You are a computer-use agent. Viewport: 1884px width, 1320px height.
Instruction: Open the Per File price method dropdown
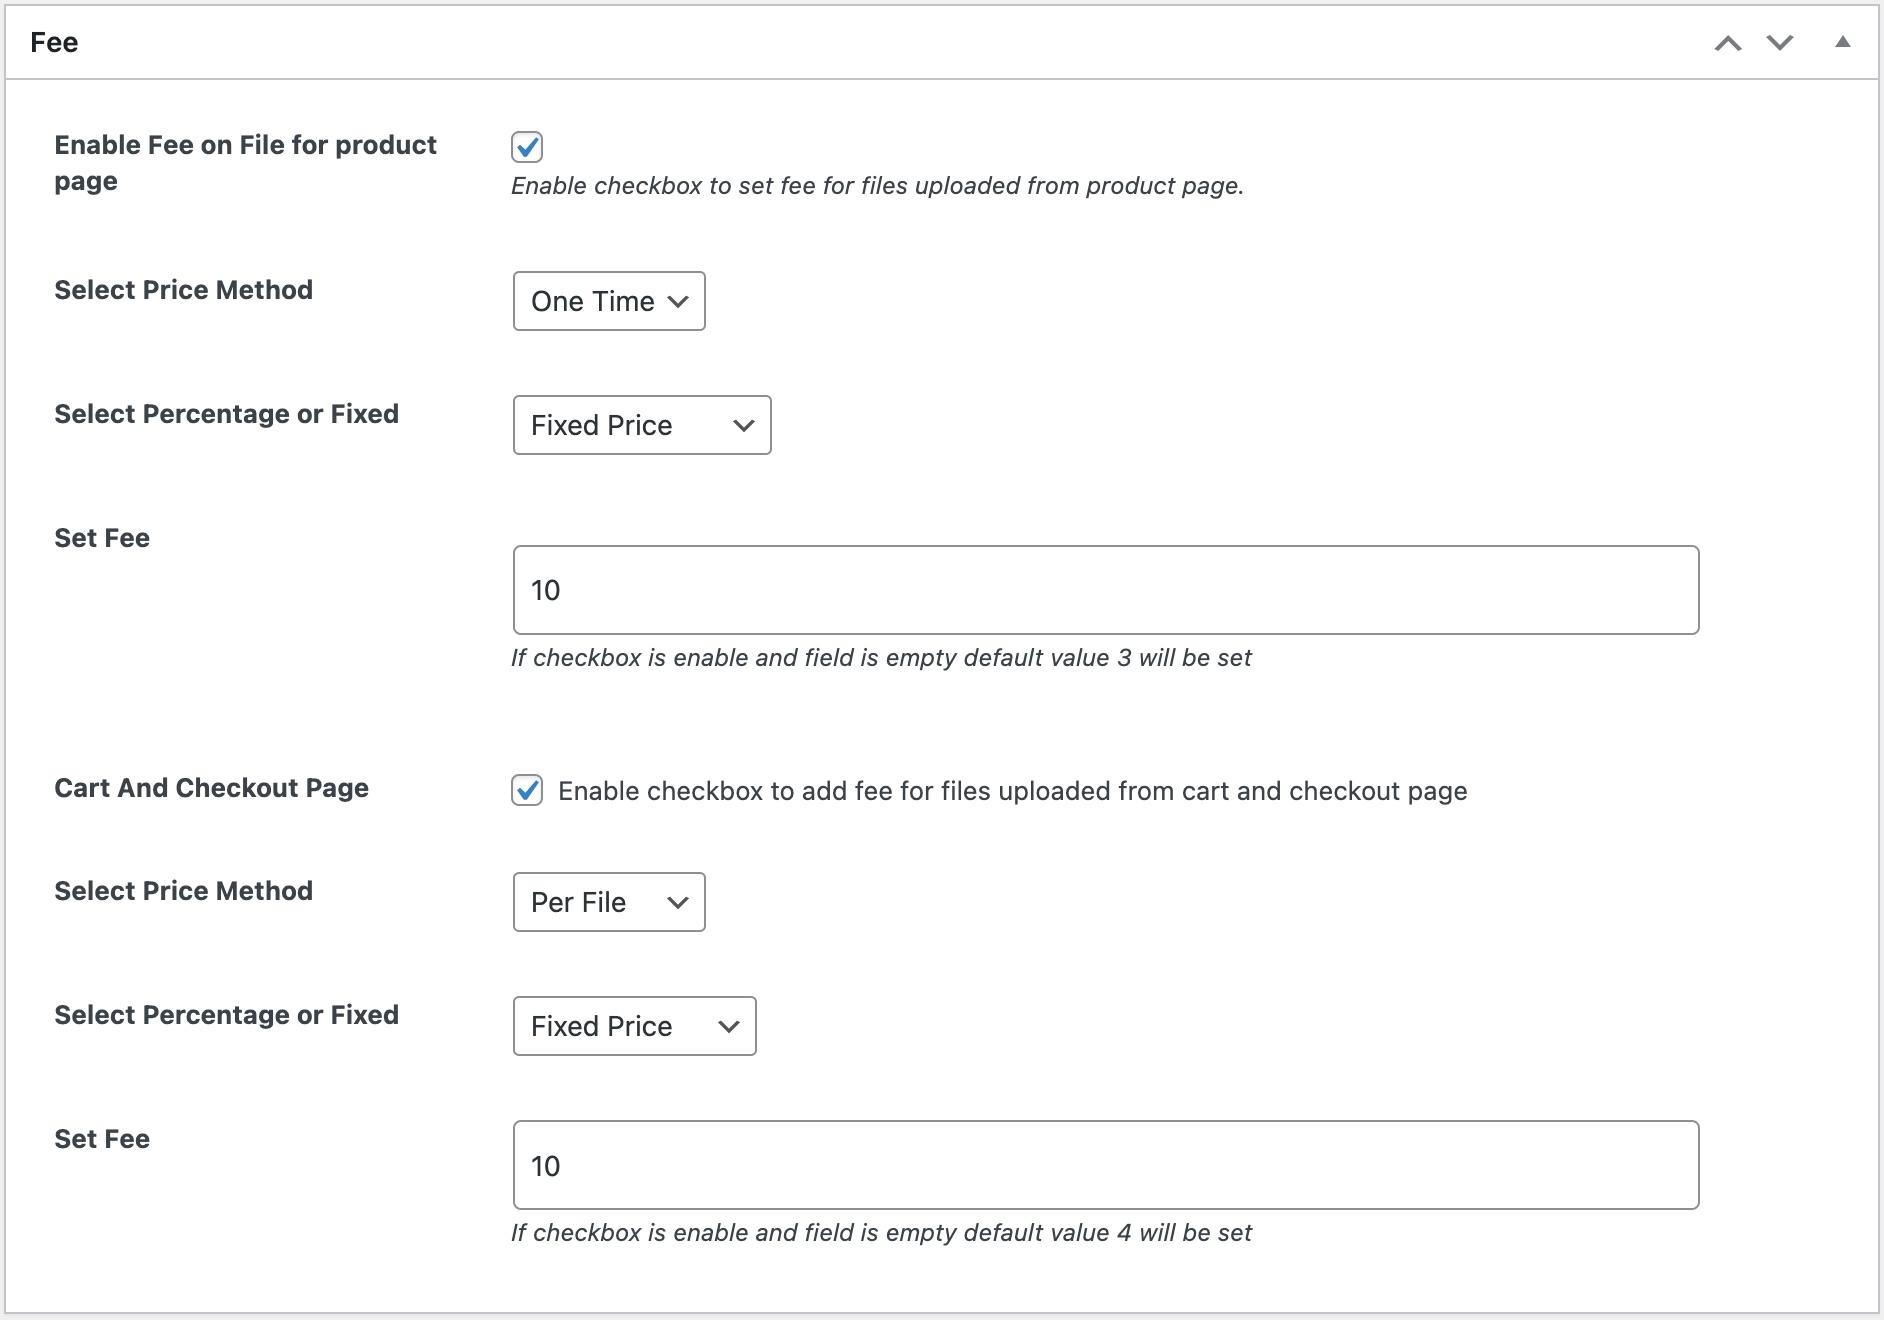click(608, 902)
